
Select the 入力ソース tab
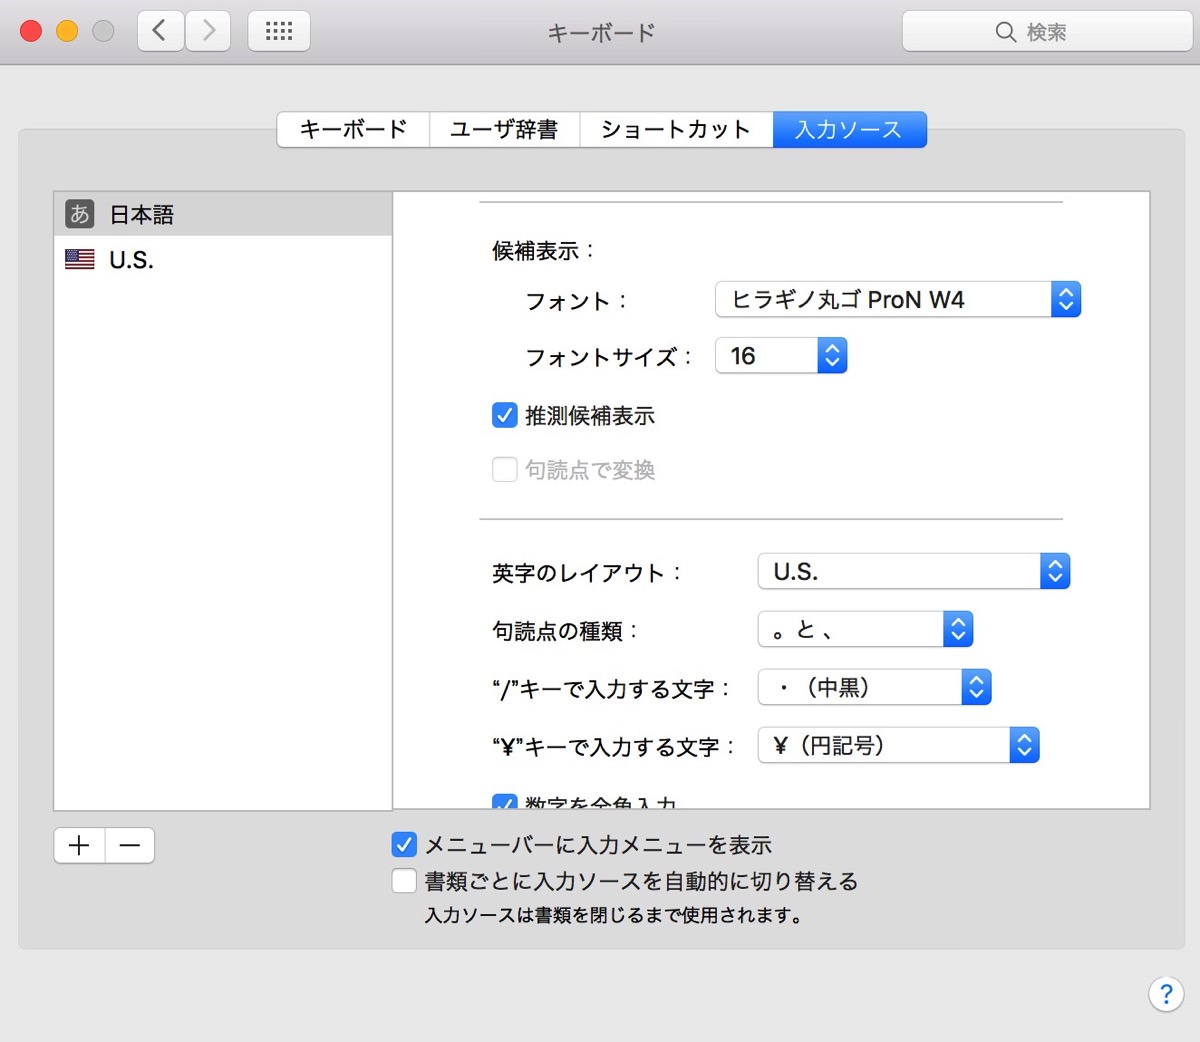(x=849, y=129)
